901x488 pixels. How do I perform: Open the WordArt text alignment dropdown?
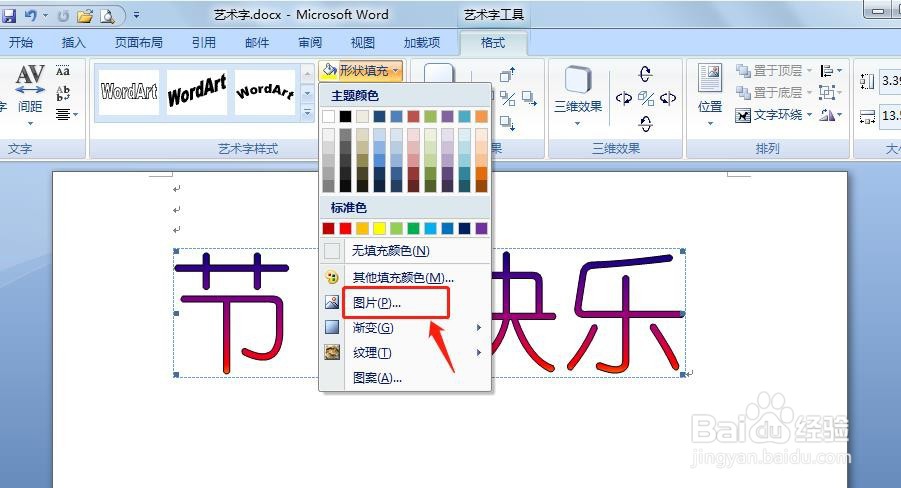pos(66,114)
